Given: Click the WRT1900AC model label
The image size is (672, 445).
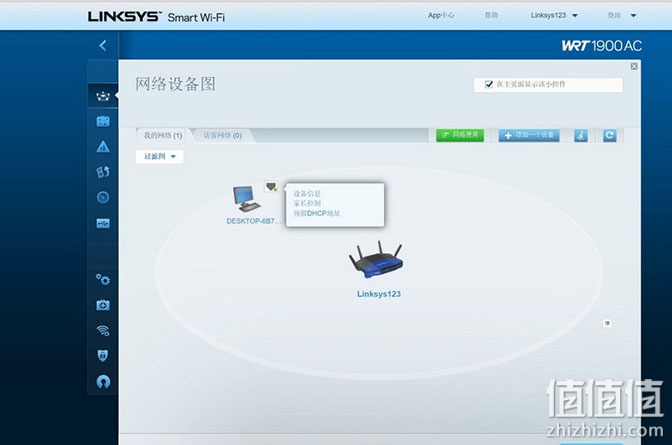Looking at the screenshot, I should coord(602,46).
